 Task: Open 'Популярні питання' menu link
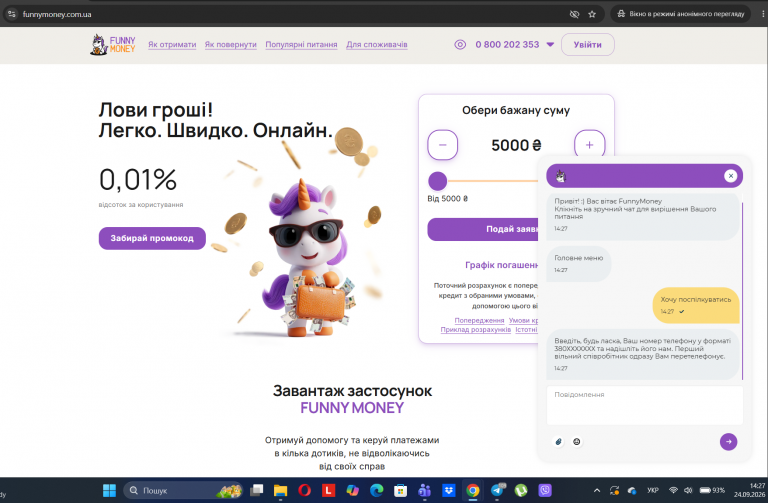pyautogui.click(x=301, y=45)
